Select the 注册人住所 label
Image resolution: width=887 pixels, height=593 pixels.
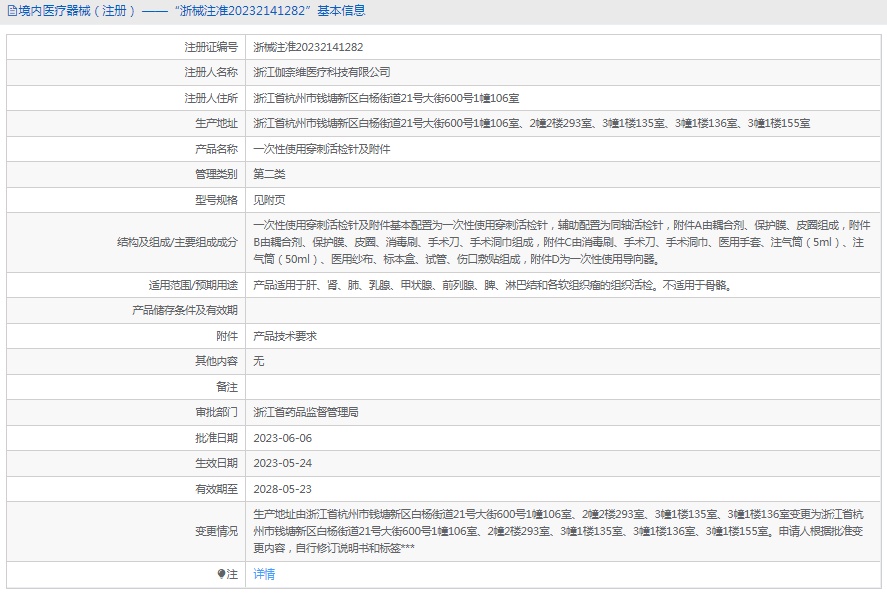[211, 98]
